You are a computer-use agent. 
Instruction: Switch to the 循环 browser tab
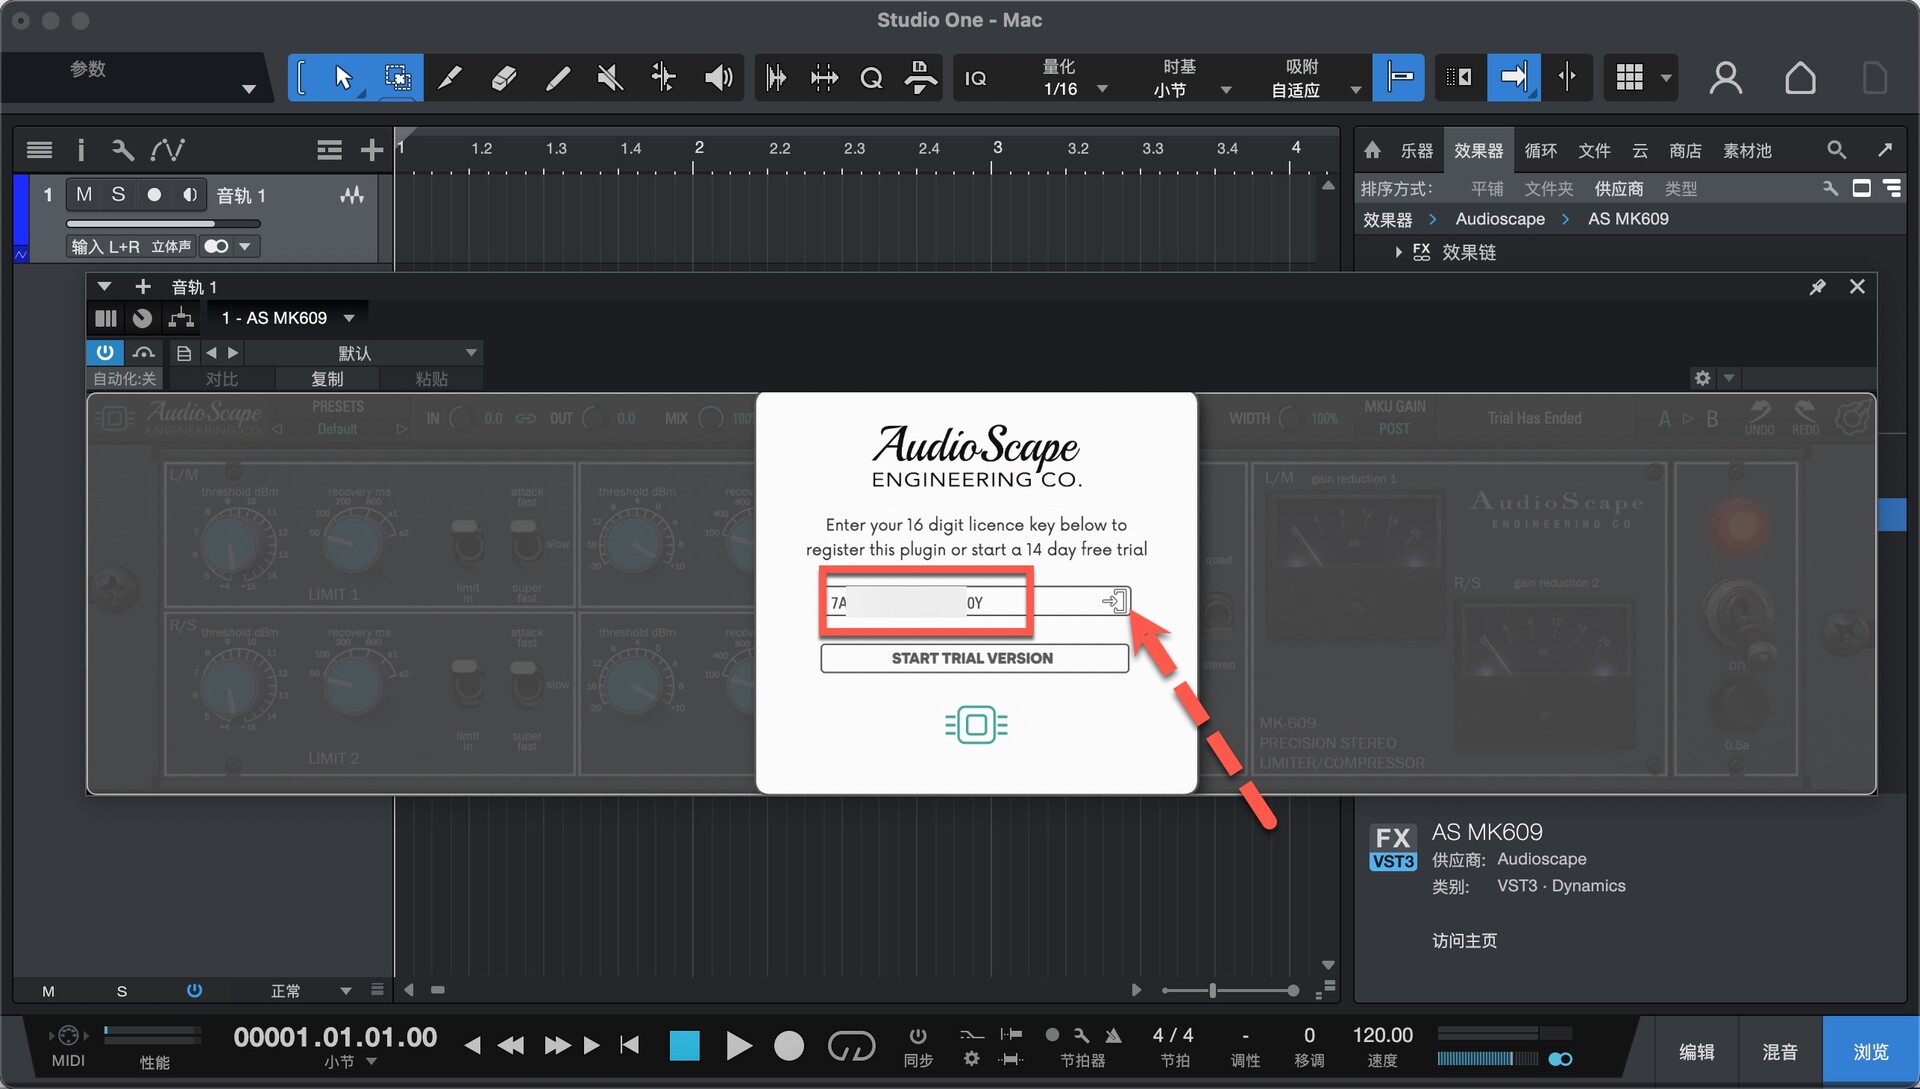click(1540, 150)
